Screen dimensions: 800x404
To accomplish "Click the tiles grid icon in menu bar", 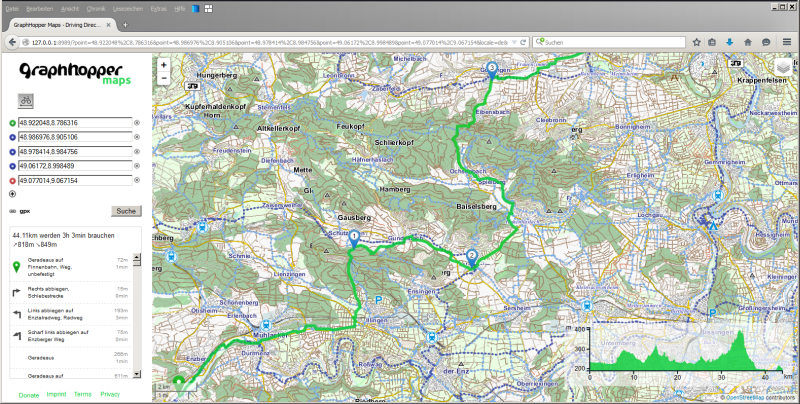I will pyautogui.click(x=208, y=9).
